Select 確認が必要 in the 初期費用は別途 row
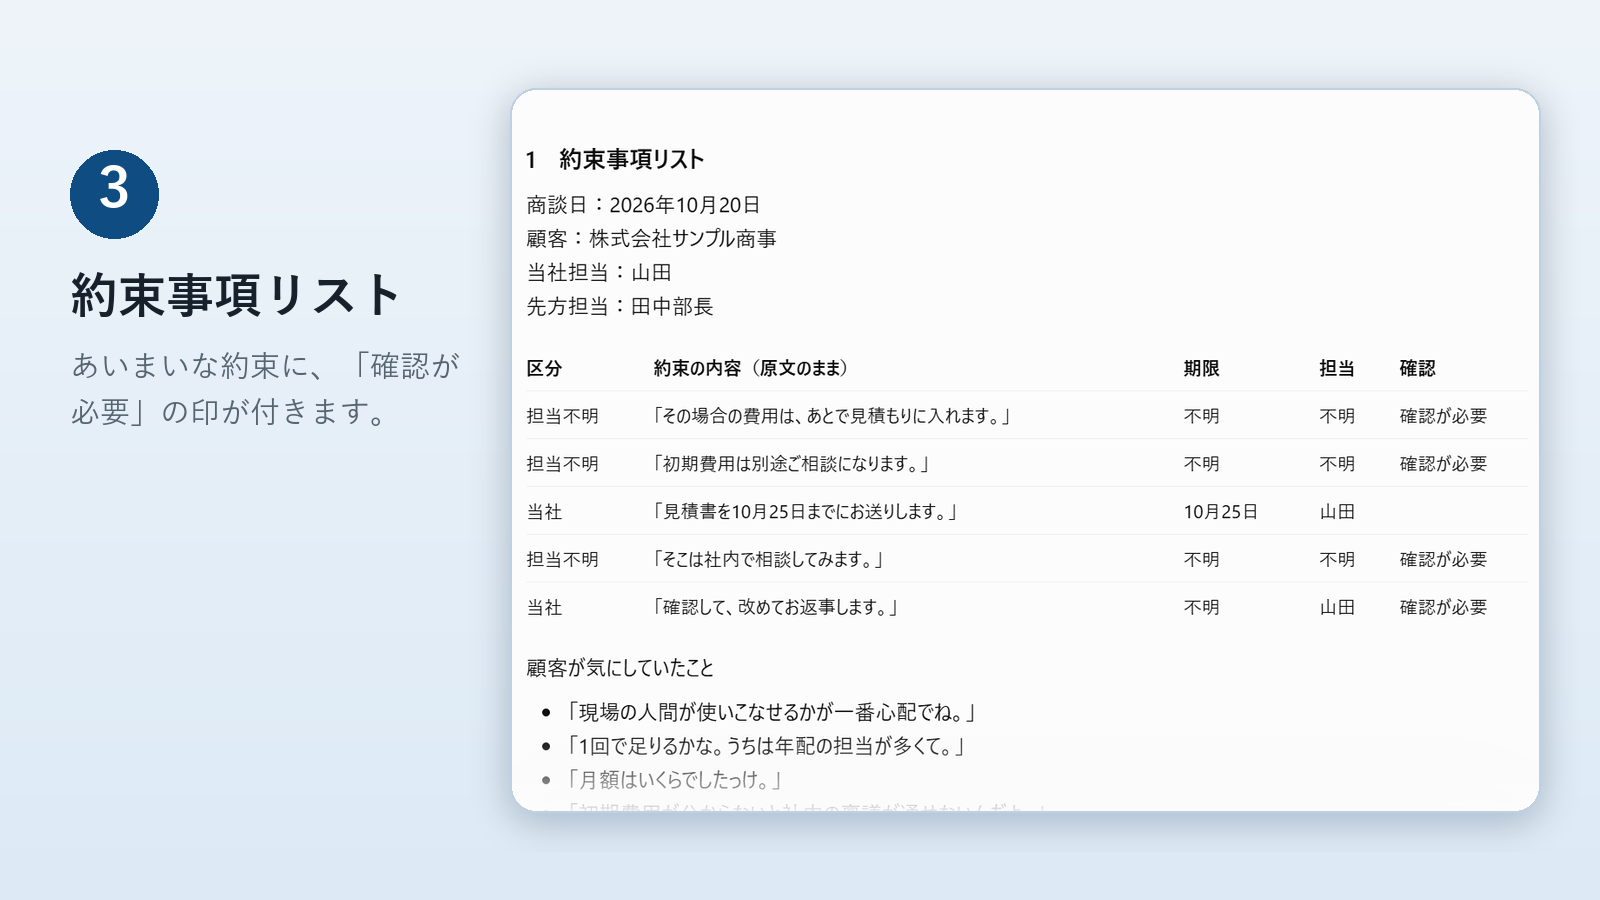 click(x=1443, y=464)
